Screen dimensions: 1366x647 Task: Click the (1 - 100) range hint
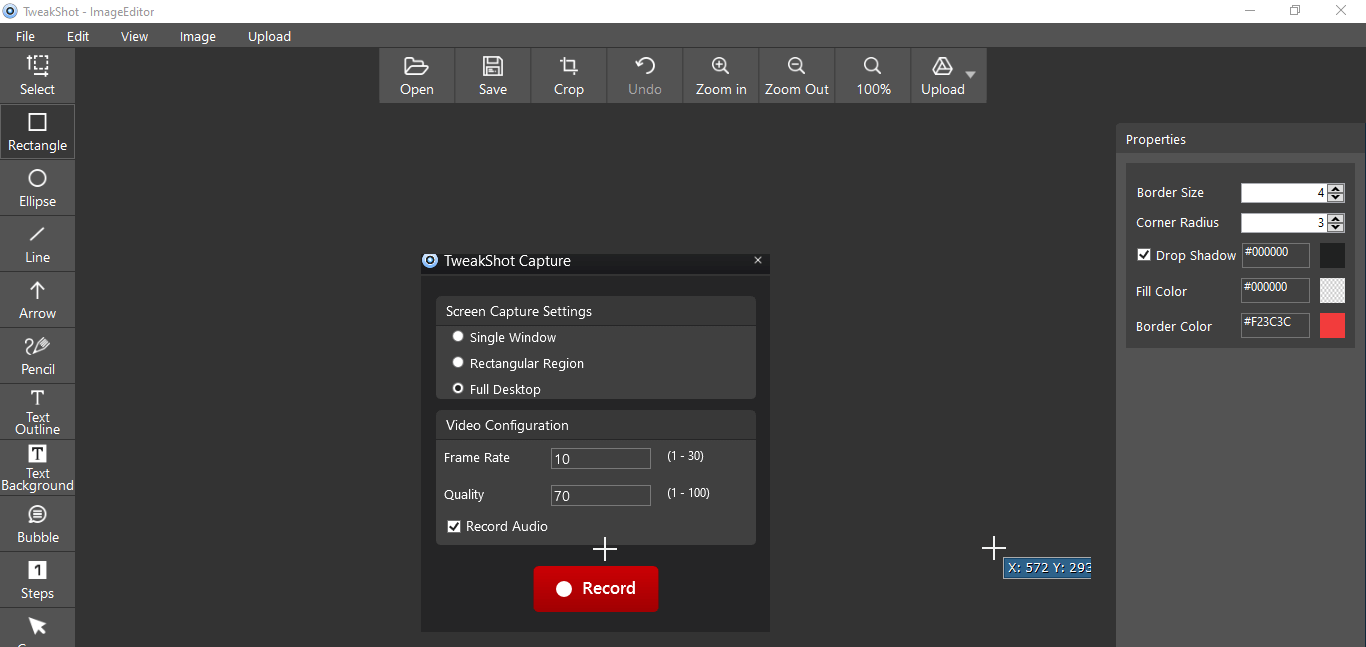tap(688, 493)
